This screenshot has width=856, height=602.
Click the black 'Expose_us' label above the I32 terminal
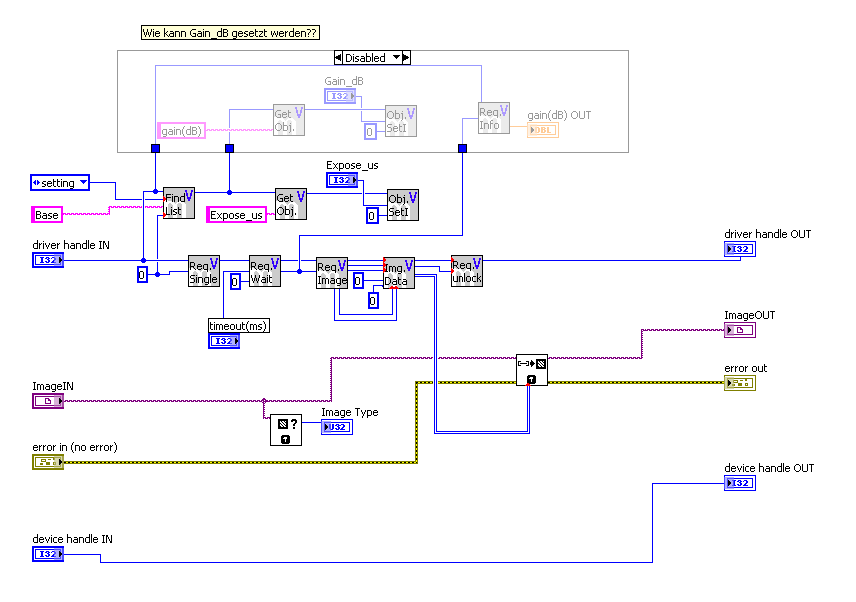[x=352, y=165]
